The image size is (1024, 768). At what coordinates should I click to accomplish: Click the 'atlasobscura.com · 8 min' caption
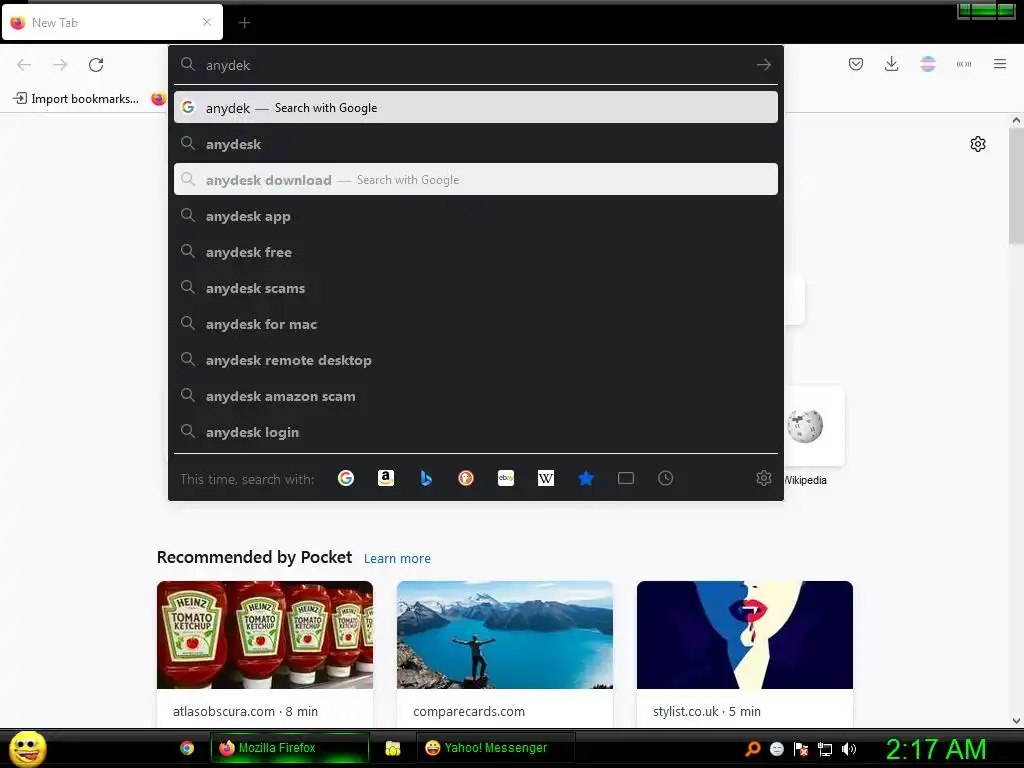[245, 711]
